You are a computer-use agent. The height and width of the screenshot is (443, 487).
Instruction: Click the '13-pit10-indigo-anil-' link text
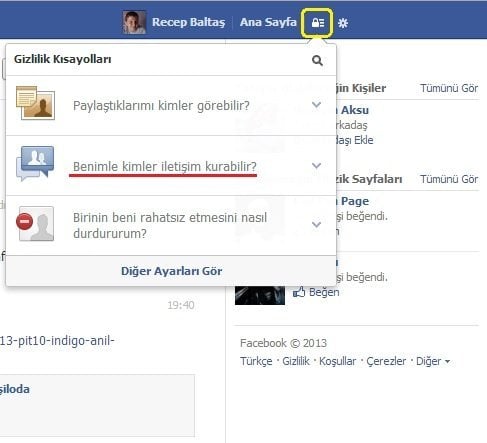click(57, 341)
